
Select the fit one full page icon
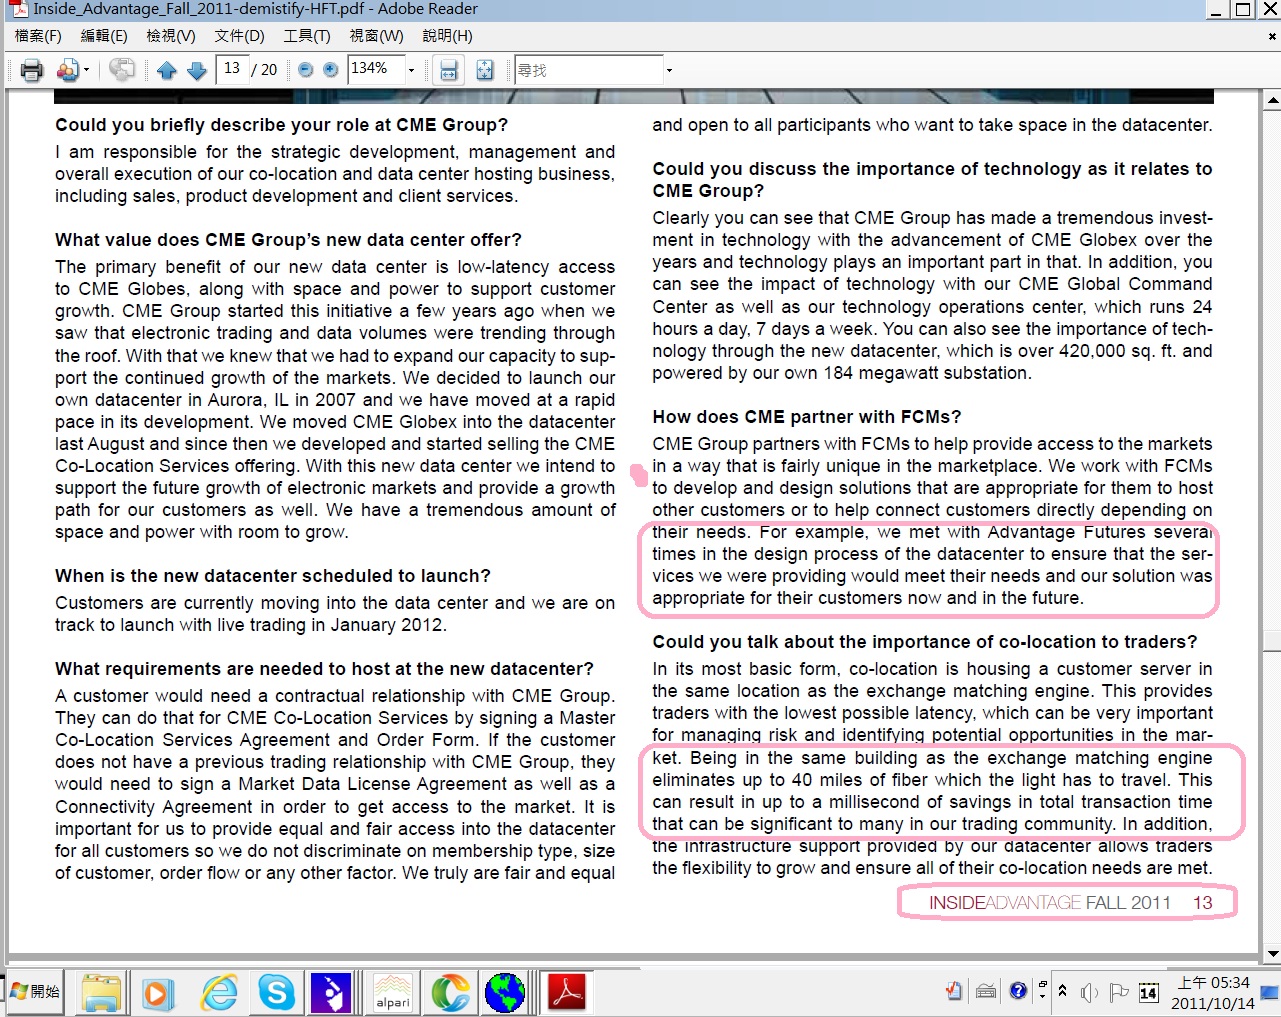(x=485, y=70)
